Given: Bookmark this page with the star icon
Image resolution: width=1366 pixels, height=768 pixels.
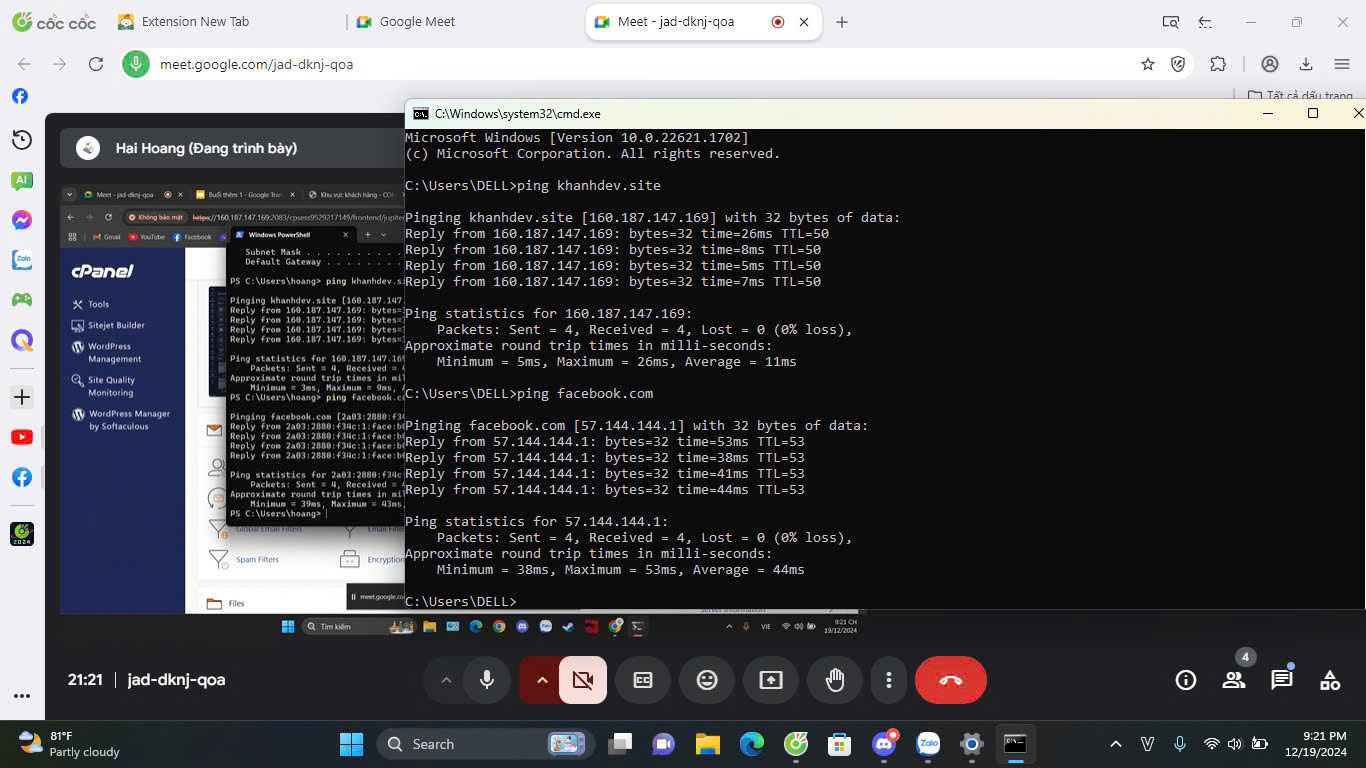Looking at the screenshot, I should (x=1148, y=64).
